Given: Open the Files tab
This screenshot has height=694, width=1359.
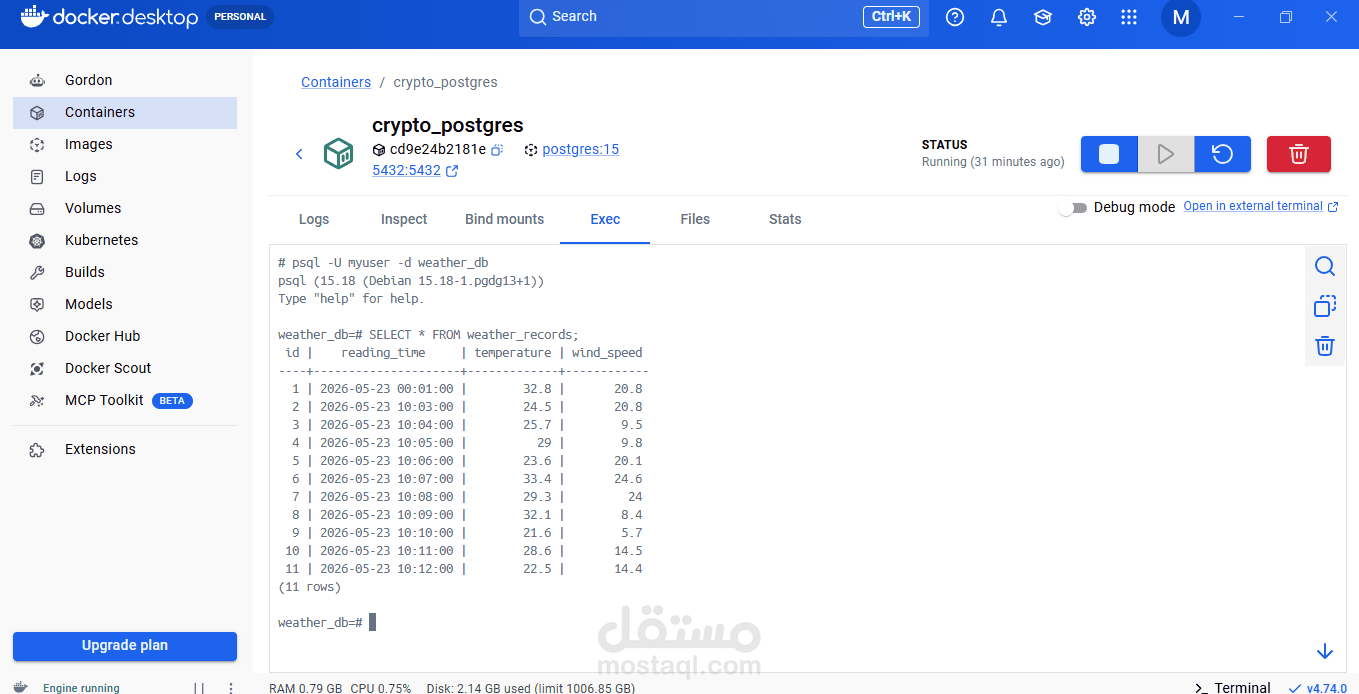Looking at the screenshot, I should pyautogui.click(x=695, y=219).
